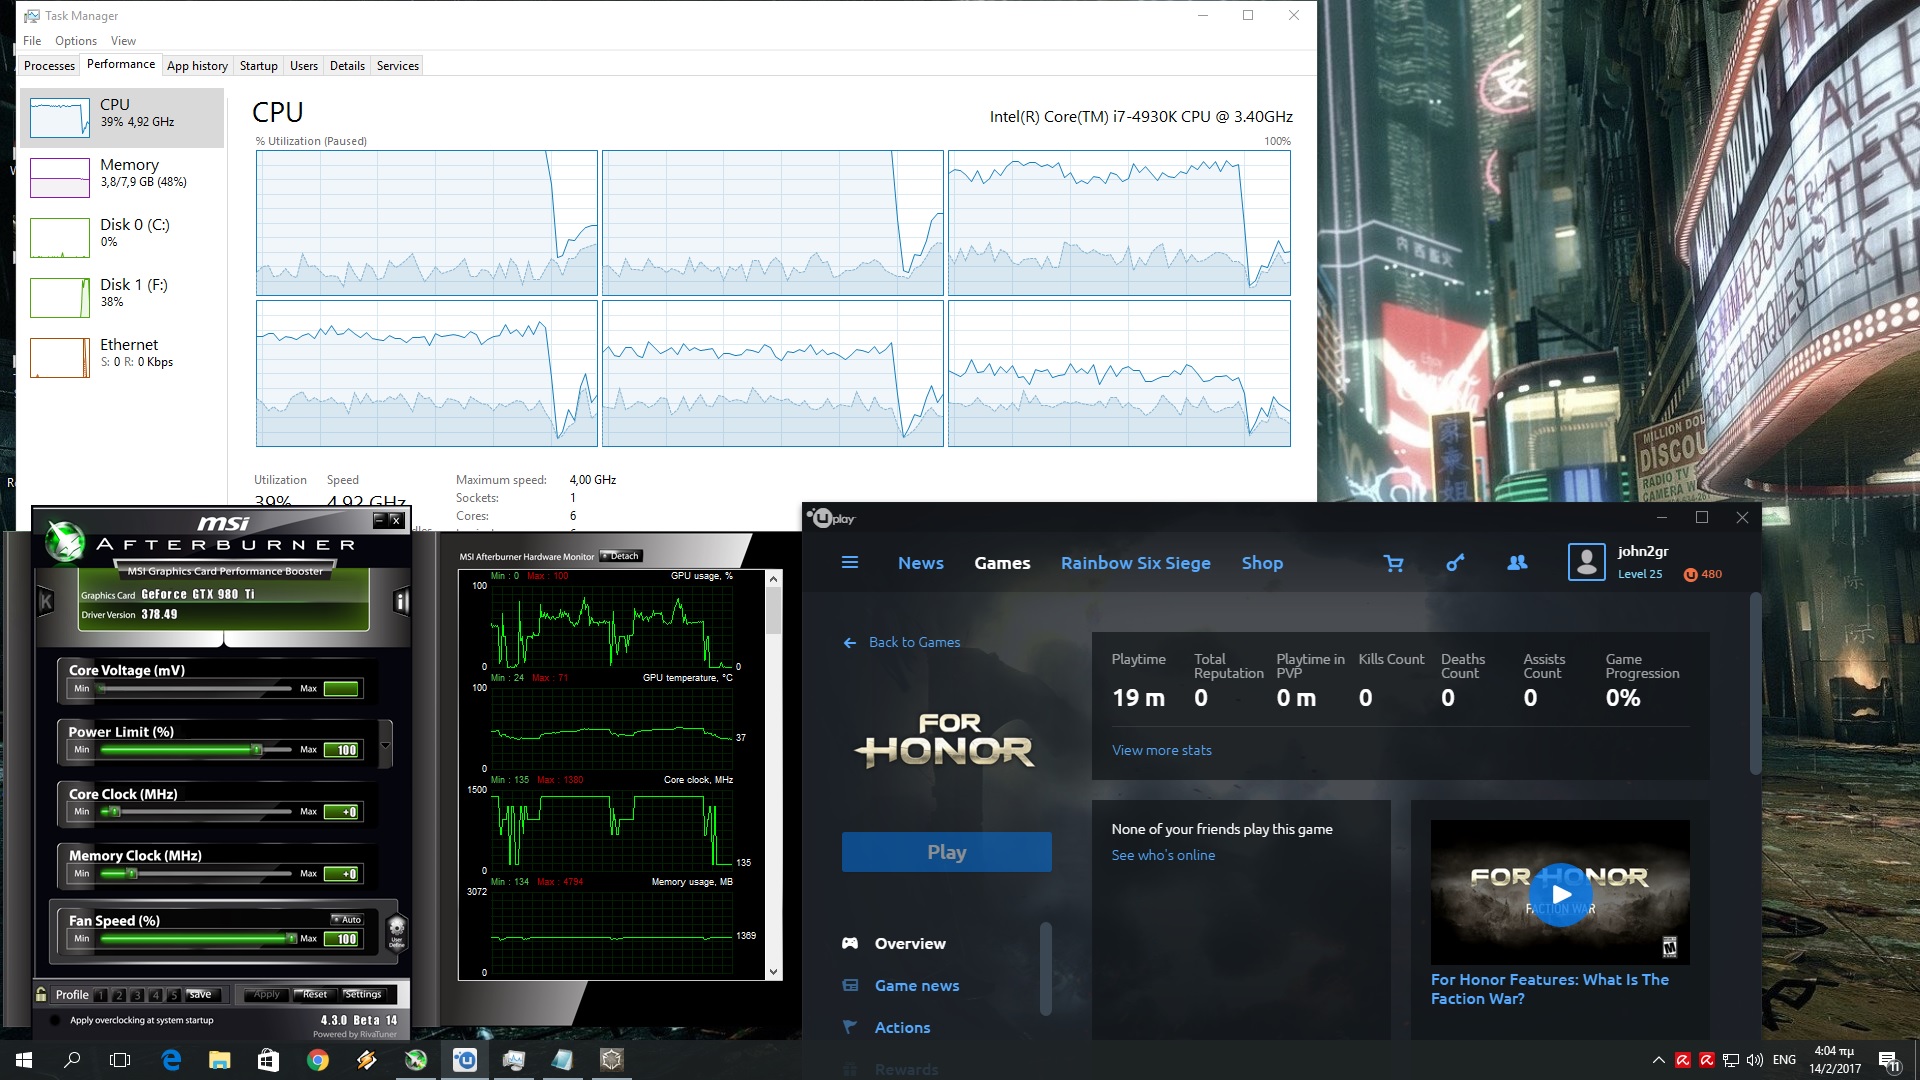Toggle the fan speed Auto button
Viewport: 1920px width, 1080px height.
(x=348, y=919)
